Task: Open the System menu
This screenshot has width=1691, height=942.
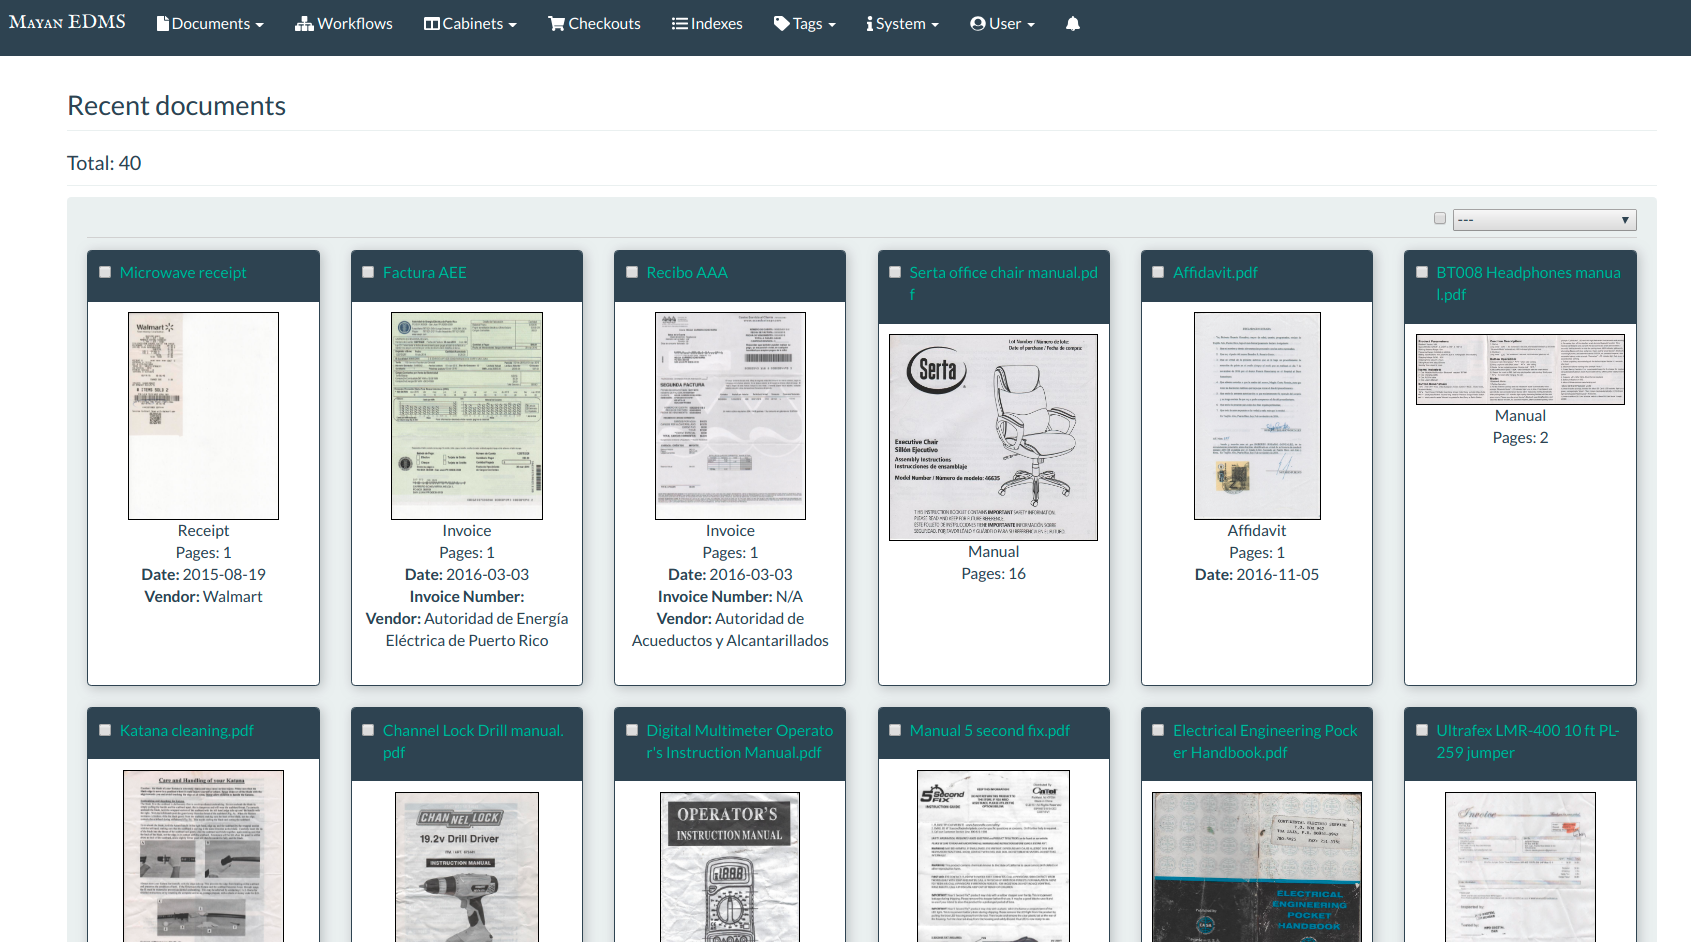Action: coord(901,23)
